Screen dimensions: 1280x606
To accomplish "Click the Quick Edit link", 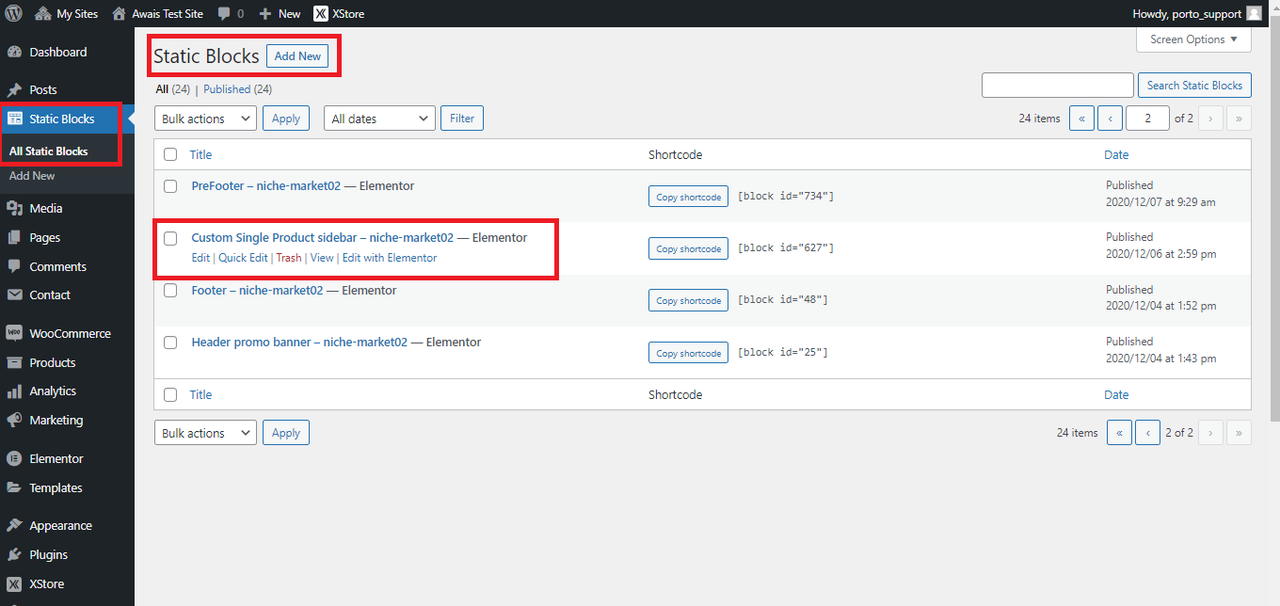I will click(243, 258).
